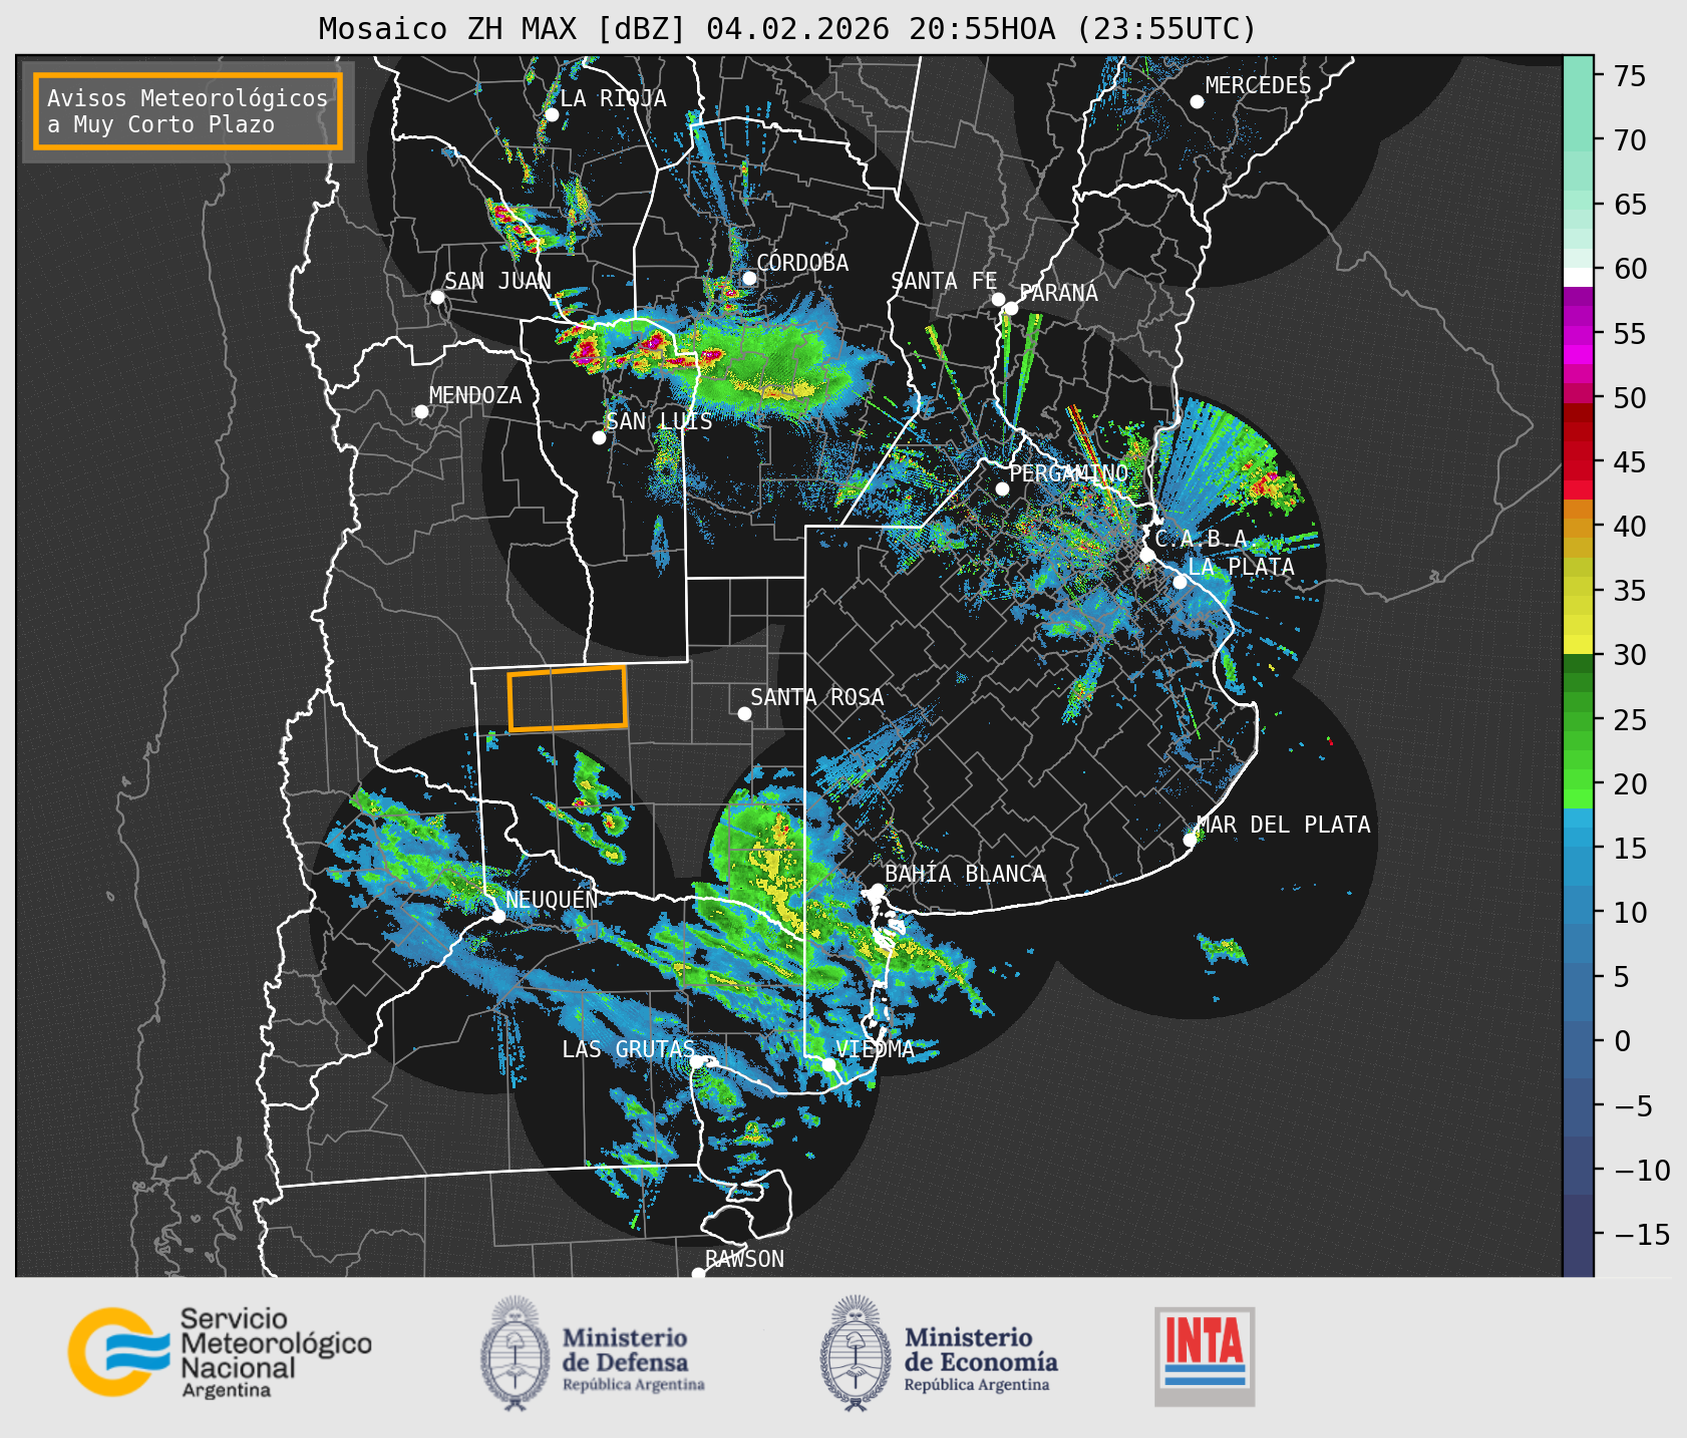Click the SAN JUAN city marker

tap(437, 297)
